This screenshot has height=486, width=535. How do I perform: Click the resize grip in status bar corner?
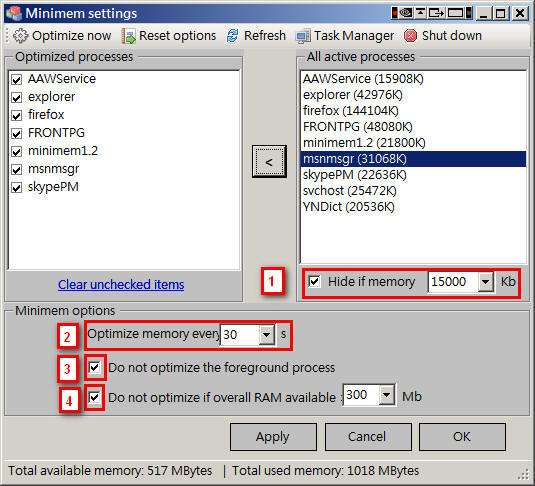point(524,475)
